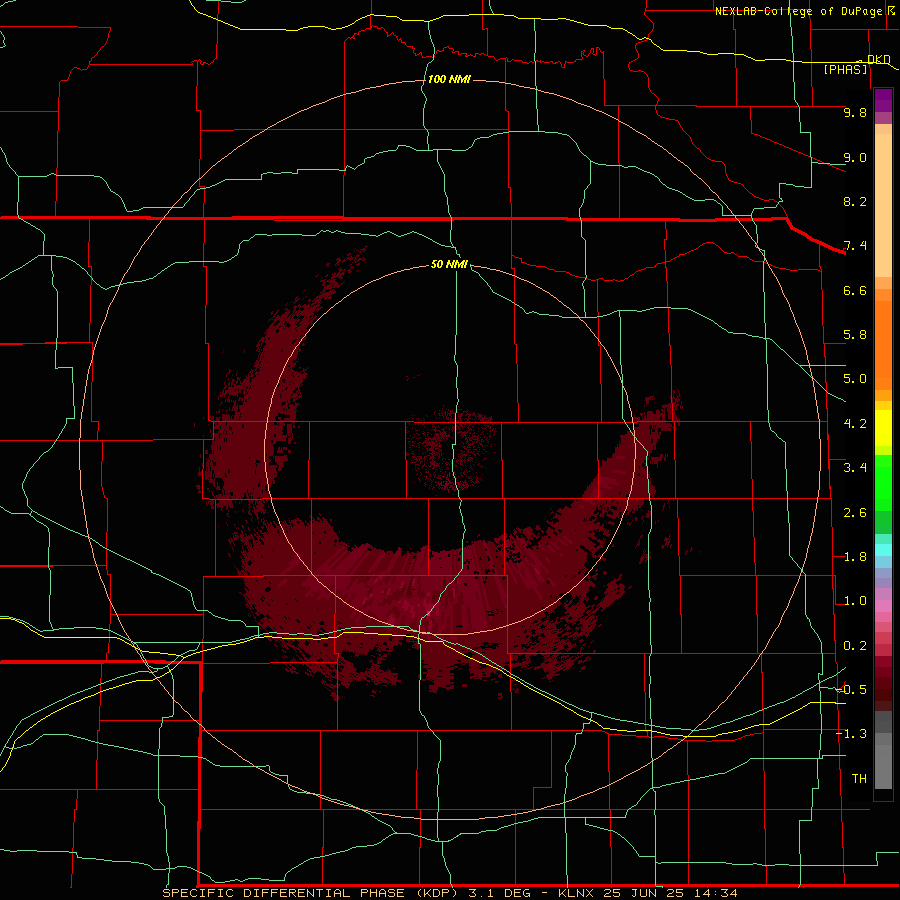Click the 5.8 value on the scale
This screenshot has width=900, height=900.
coord(855,335)
